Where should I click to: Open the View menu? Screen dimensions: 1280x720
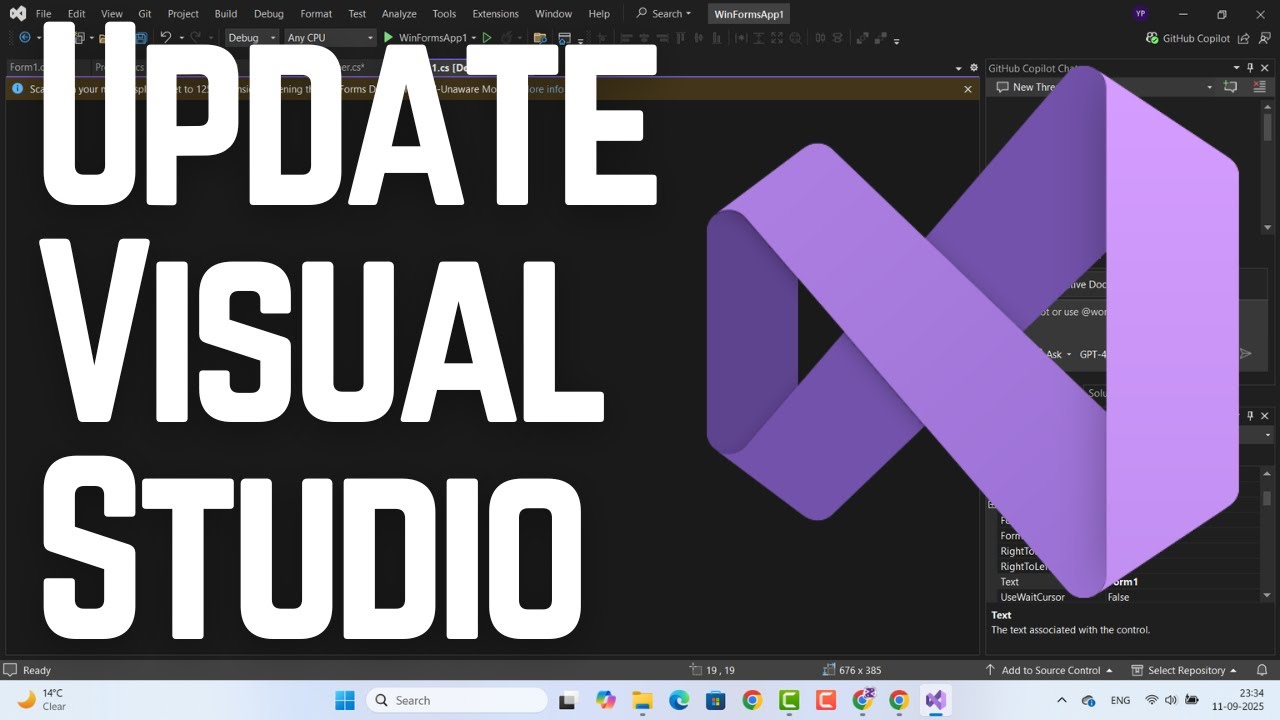click(x=112, y=14)
